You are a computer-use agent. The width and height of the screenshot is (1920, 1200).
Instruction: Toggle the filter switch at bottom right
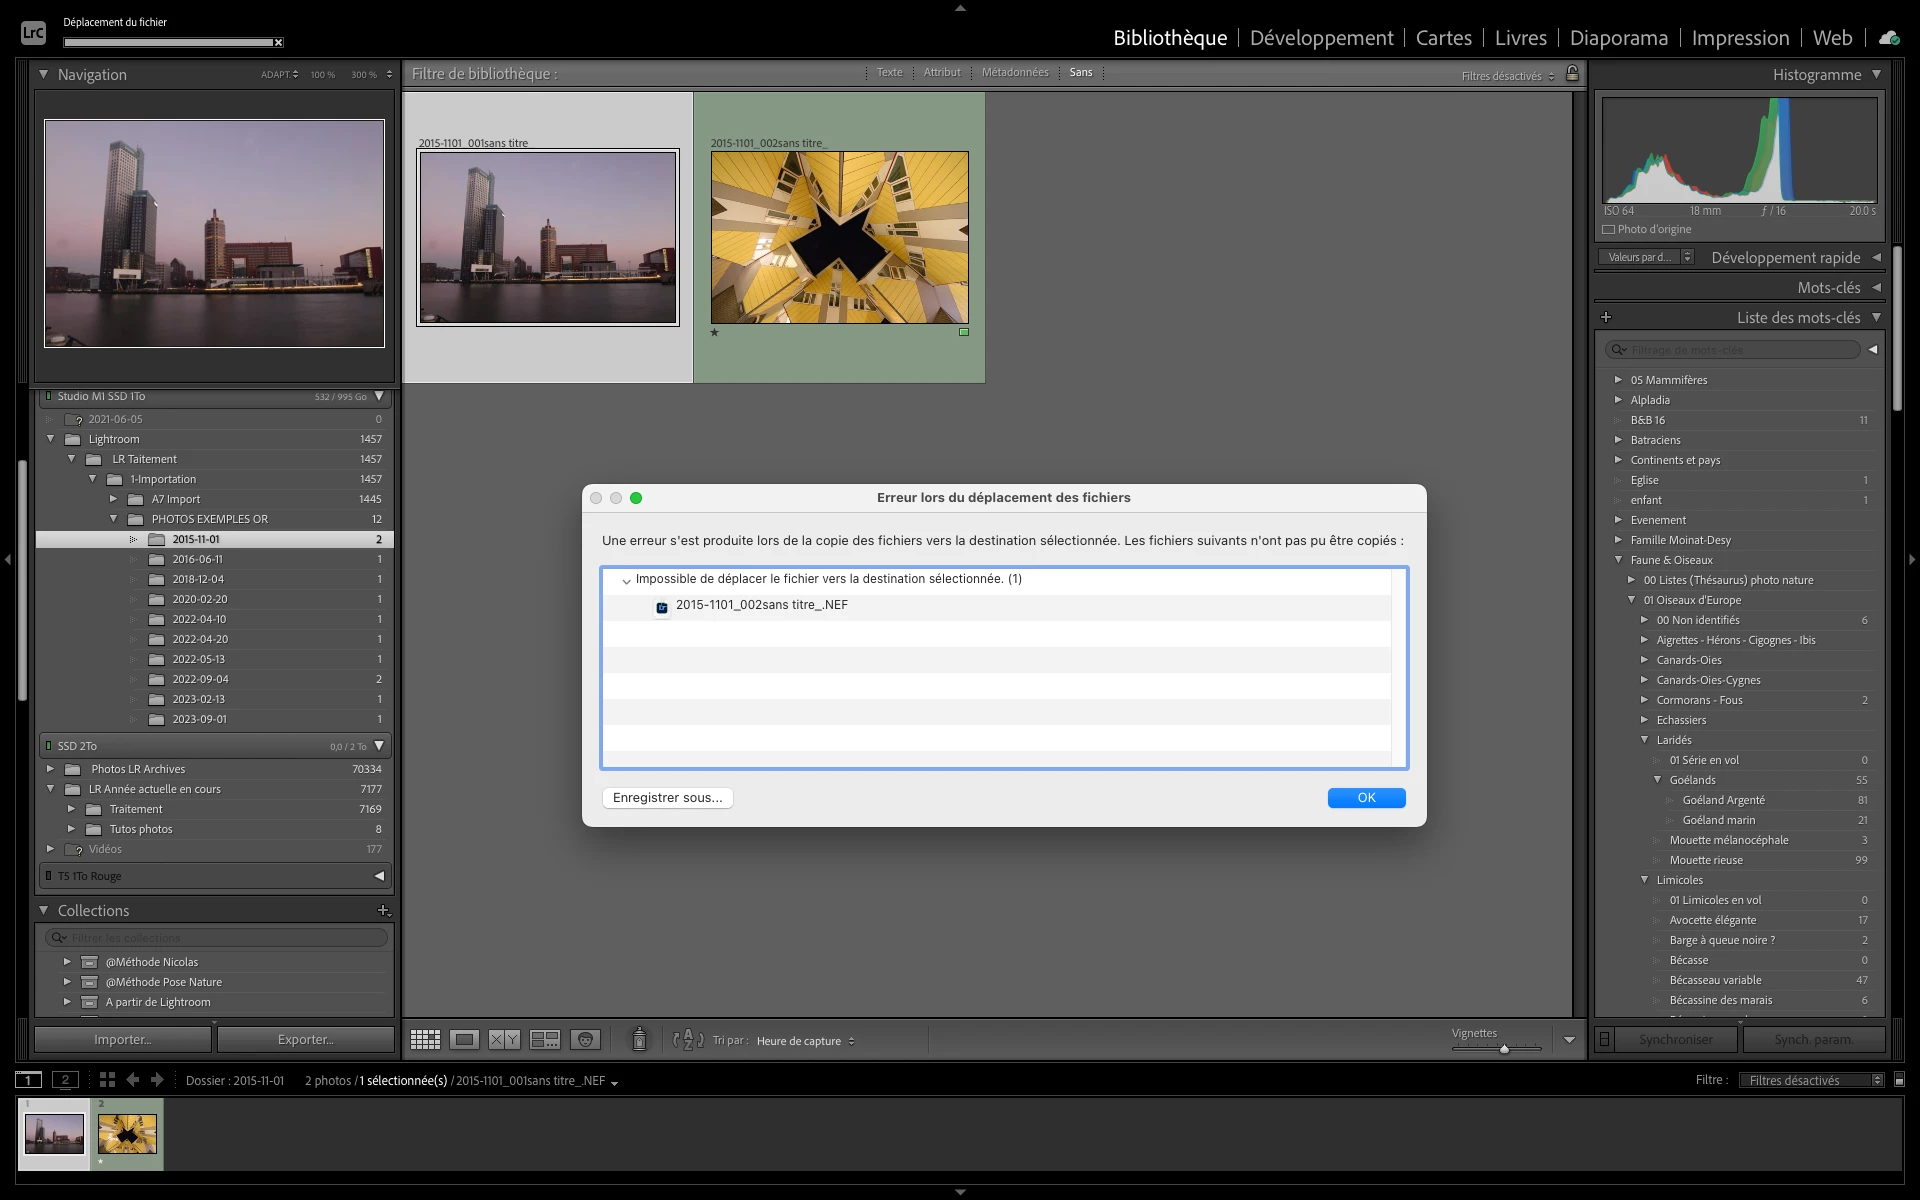(x=1899, y=1080)
